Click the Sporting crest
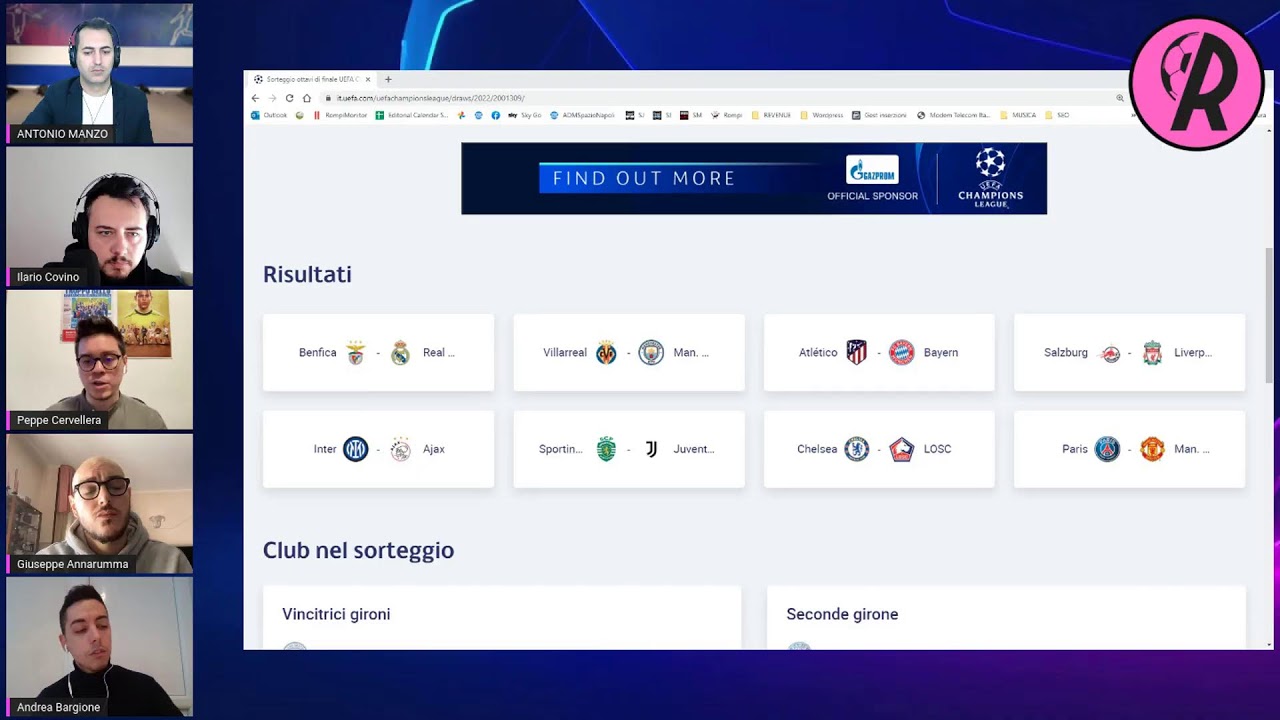The height and width of the screenshot is (720, 1280). click(x=606, y=449)
